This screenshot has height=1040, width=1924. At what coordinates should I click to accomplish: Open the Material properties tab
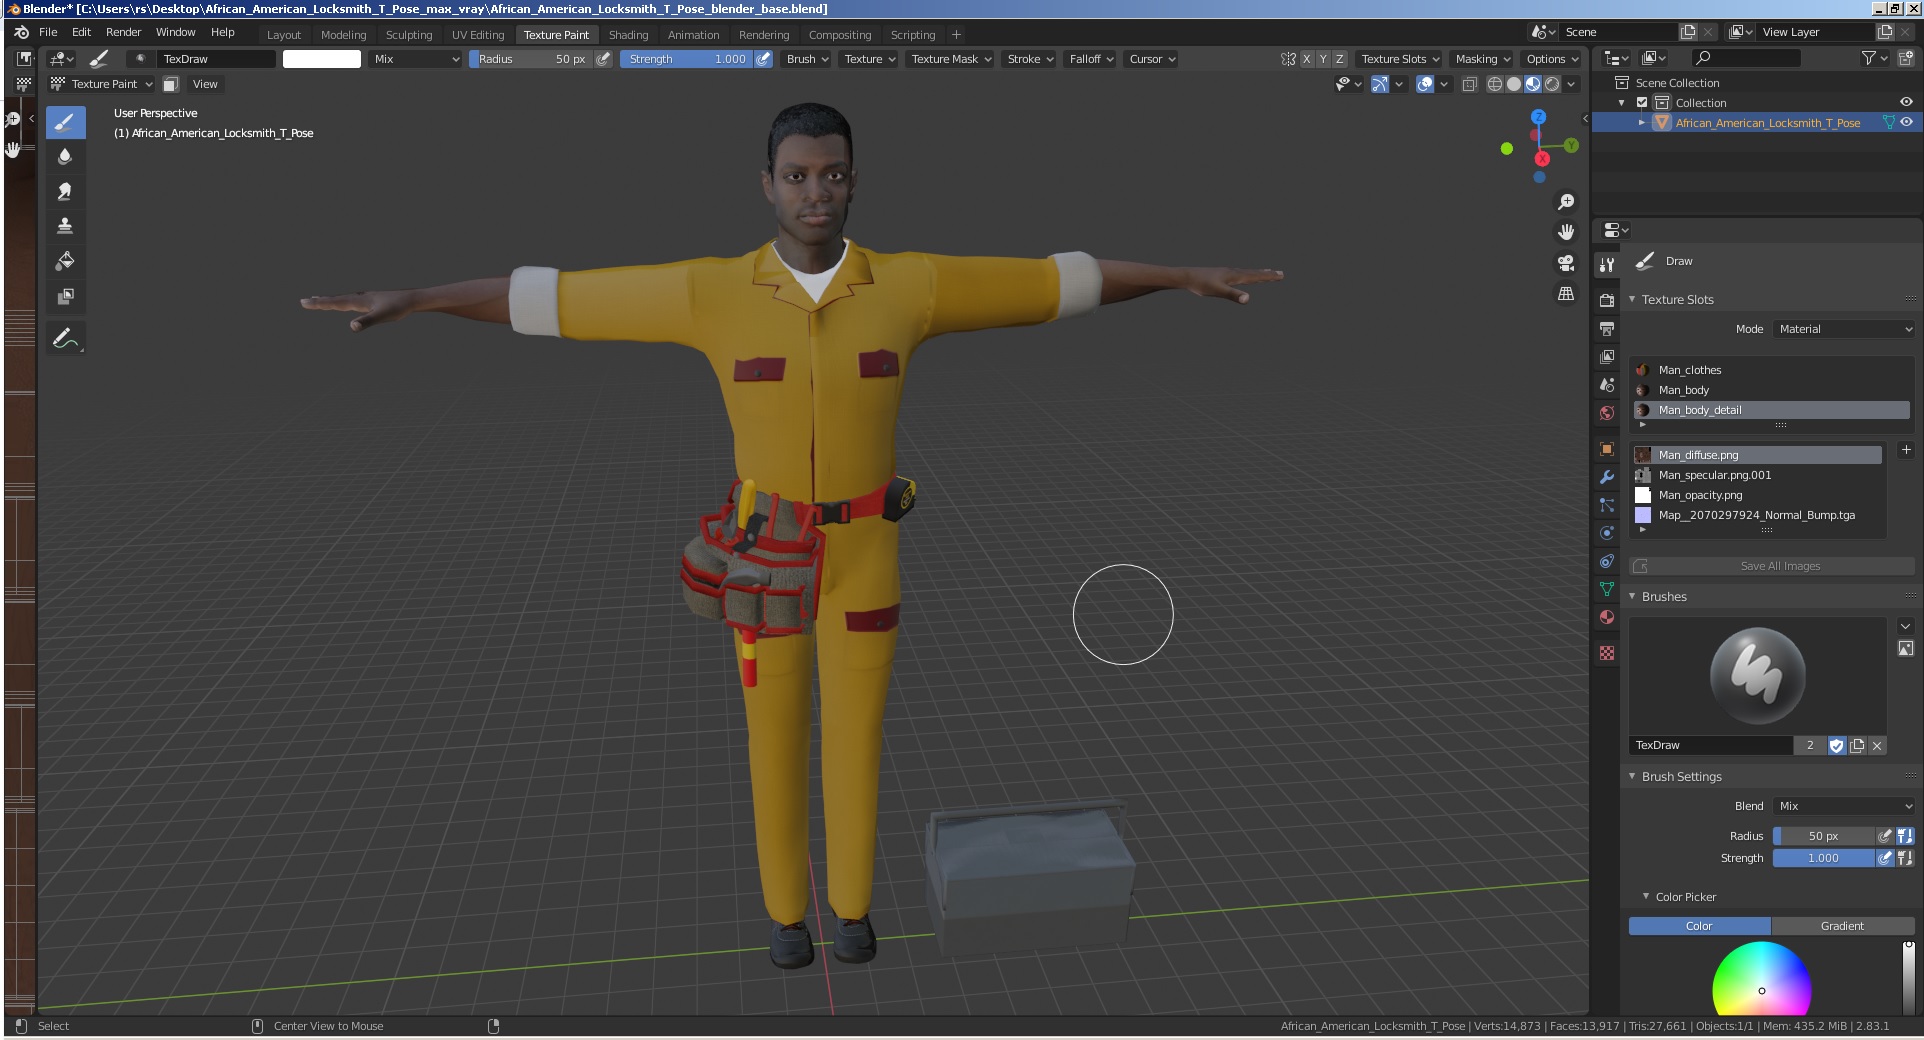(1607, 617)
